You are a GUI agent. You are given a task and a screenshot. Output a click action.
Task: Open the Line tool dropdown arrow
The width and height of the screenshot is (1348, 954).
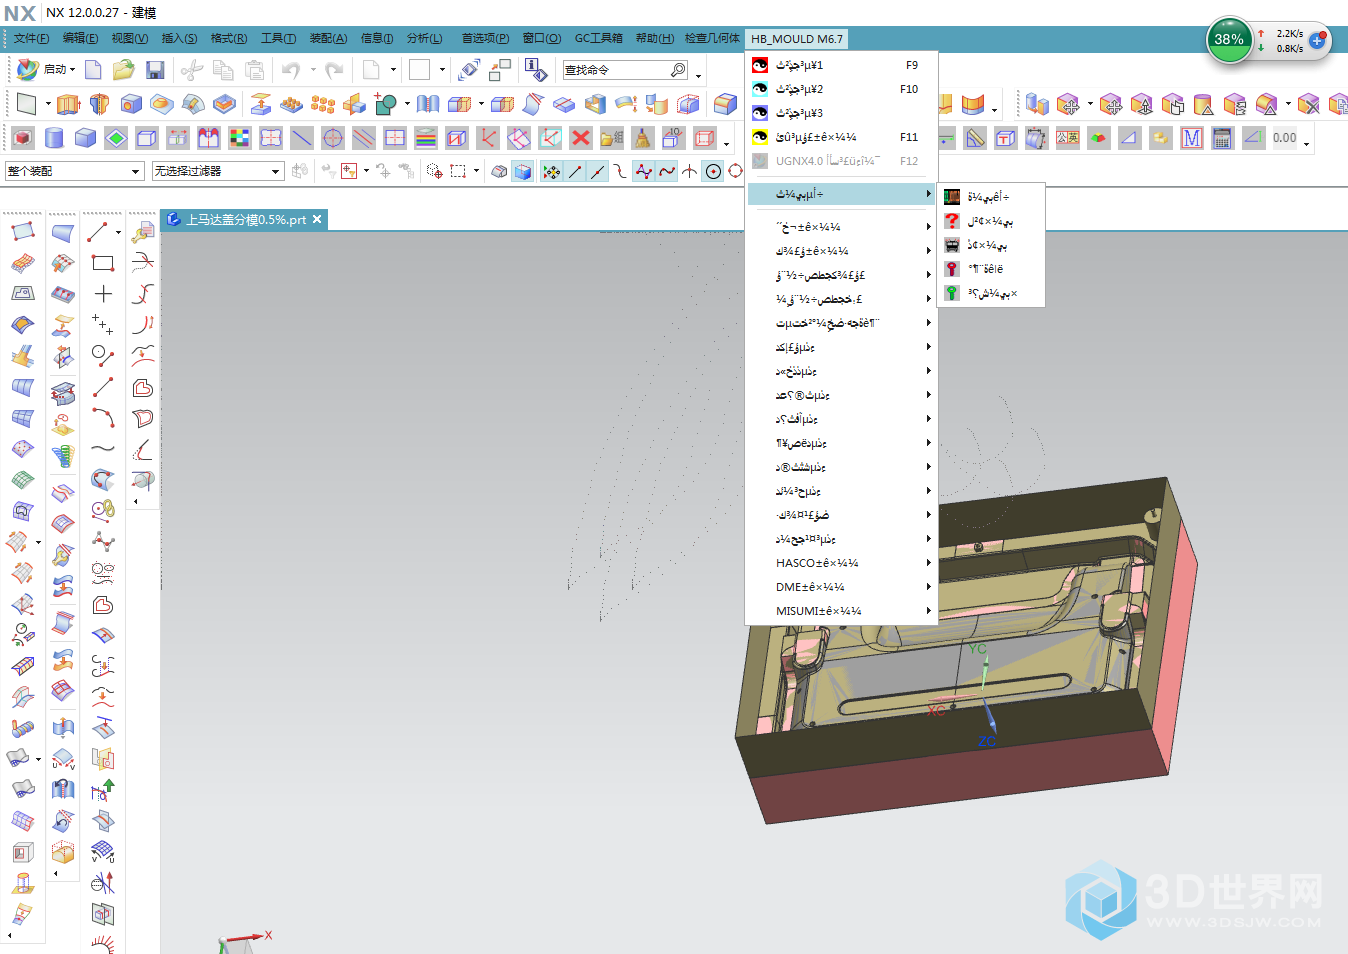pyautogui.click(x=118, y=232)
